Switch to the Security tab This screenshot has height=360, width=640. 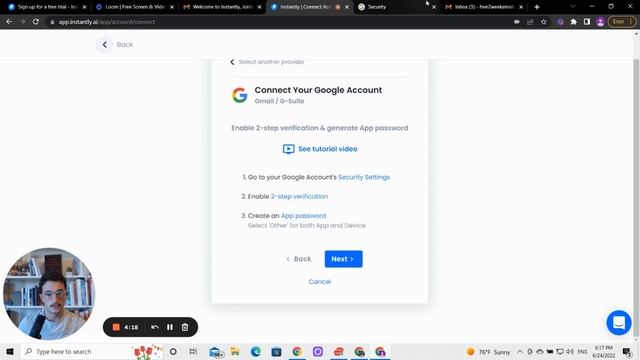[396, 7]
